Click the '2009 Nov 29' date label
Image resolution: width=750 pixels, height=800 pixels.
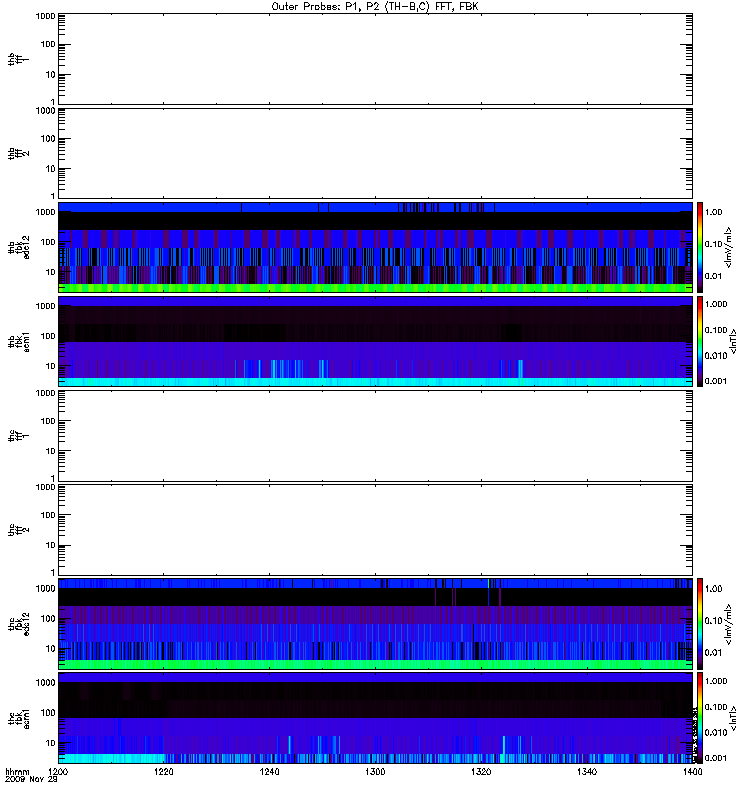pos(31,780)
